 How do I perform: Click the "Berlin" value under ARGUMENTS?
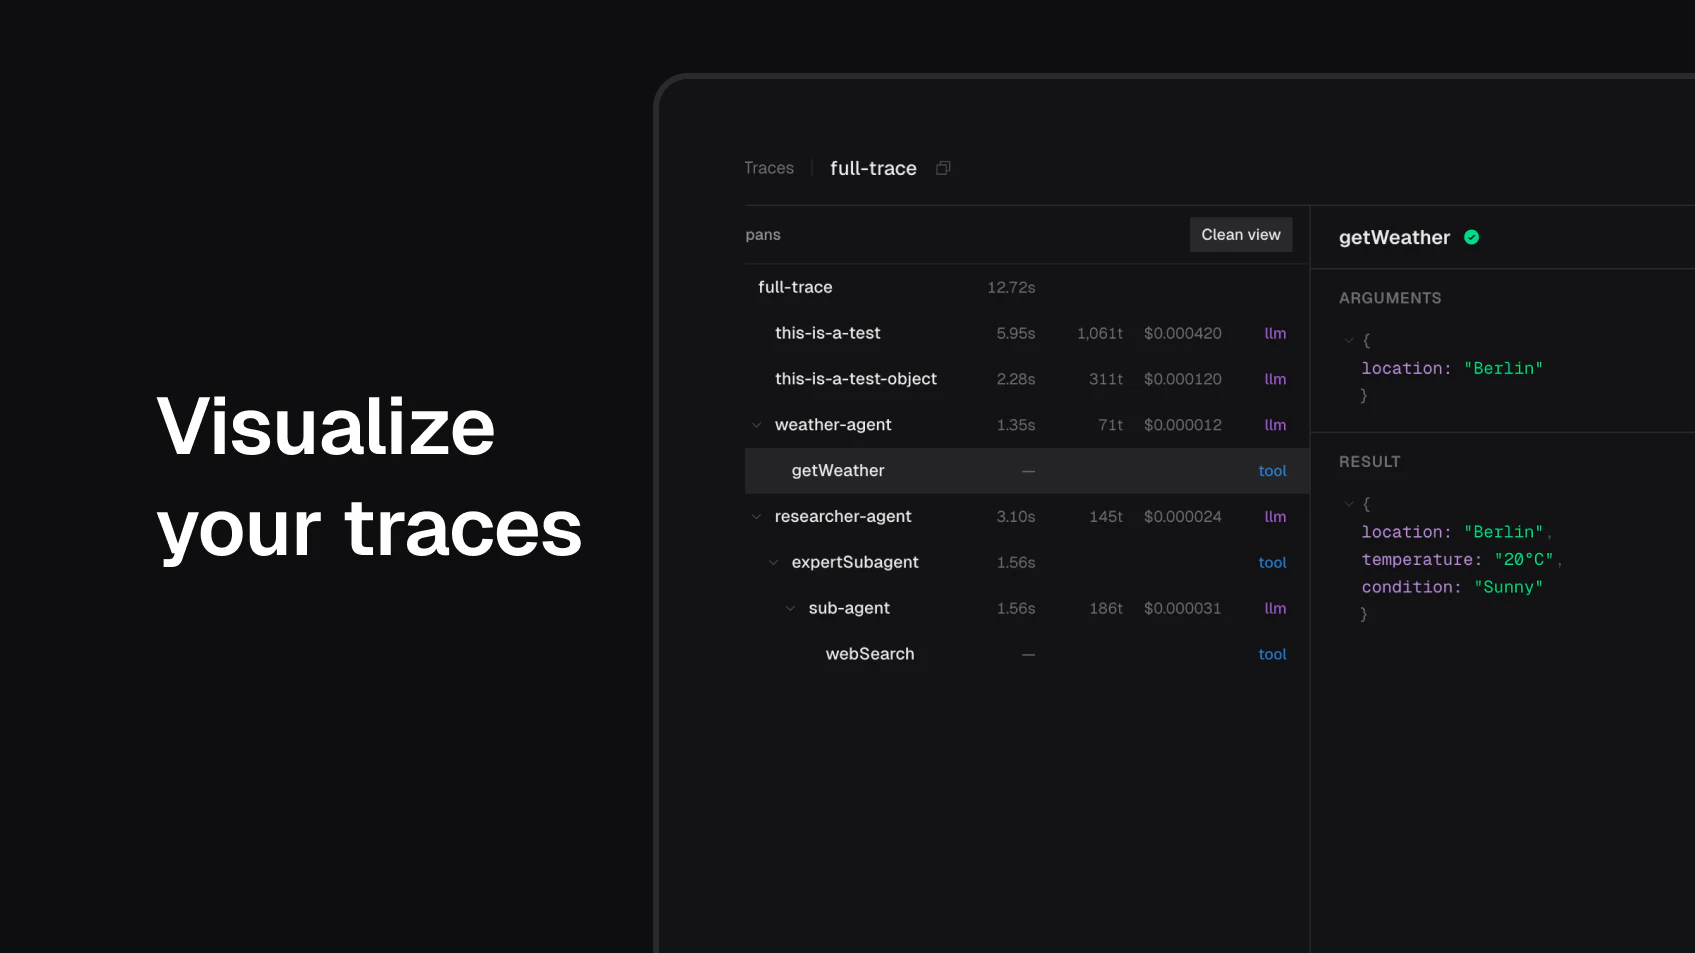coord(1503,368)
